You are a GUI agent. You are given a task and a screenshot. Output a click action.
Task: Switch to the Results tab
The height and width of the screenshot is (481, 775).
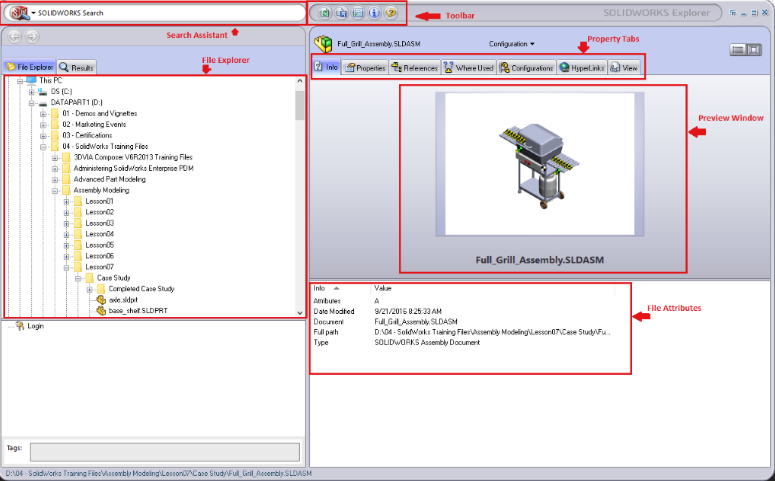pos(76,67)
